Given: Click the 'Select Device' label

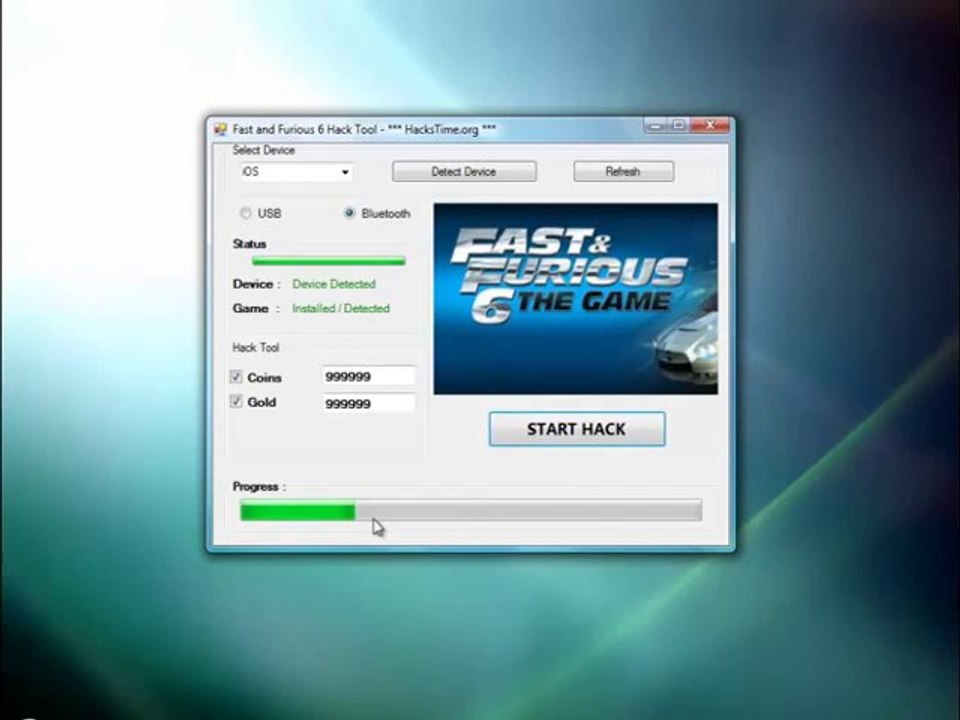Looking at the screenshot, I should coord(264,150).
